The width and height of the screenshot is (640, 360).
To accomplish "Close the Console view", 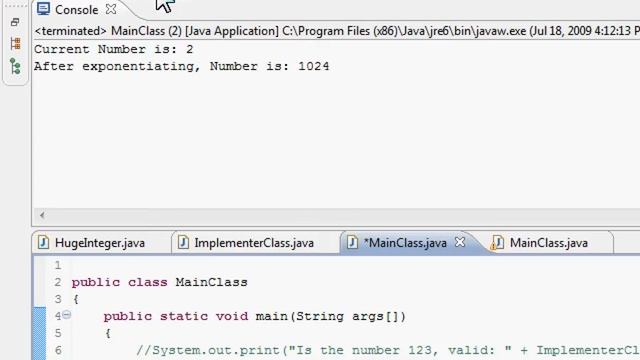I will (111, 9).
